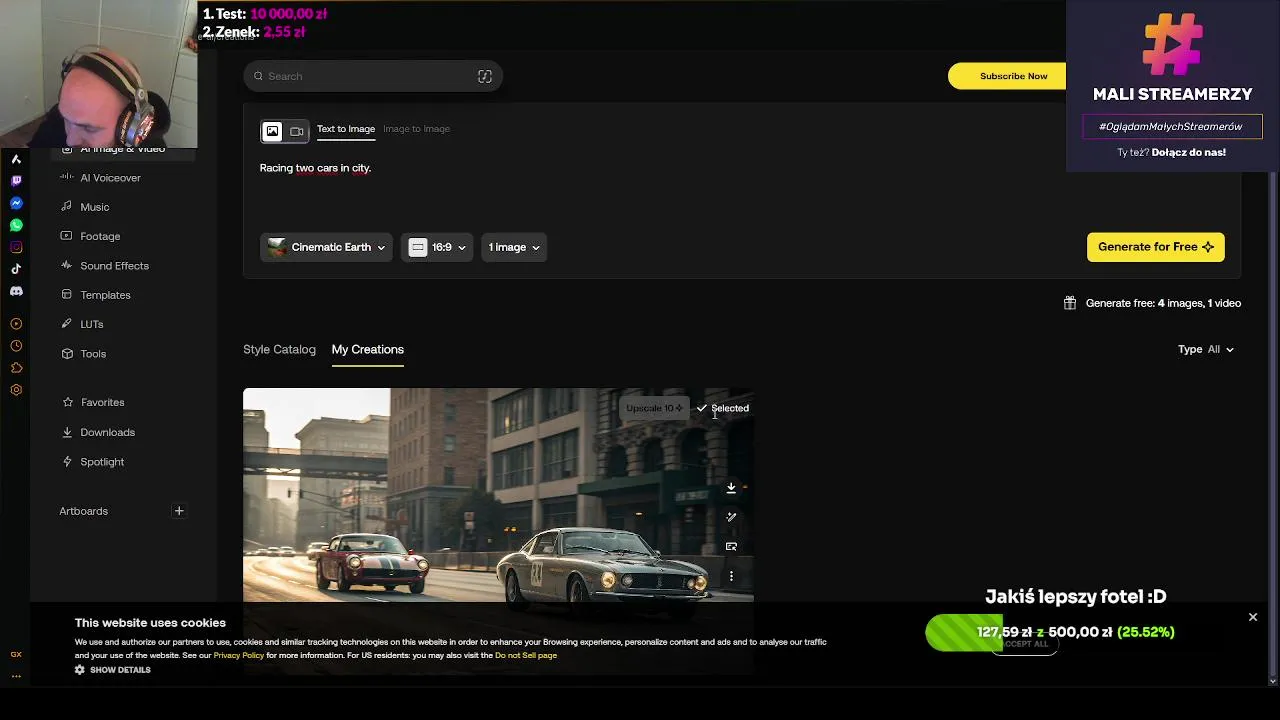1280x720 pixels.
Task: Add a new artboard with plus icon
Action: pyautogui.click(x=179, y=511)
